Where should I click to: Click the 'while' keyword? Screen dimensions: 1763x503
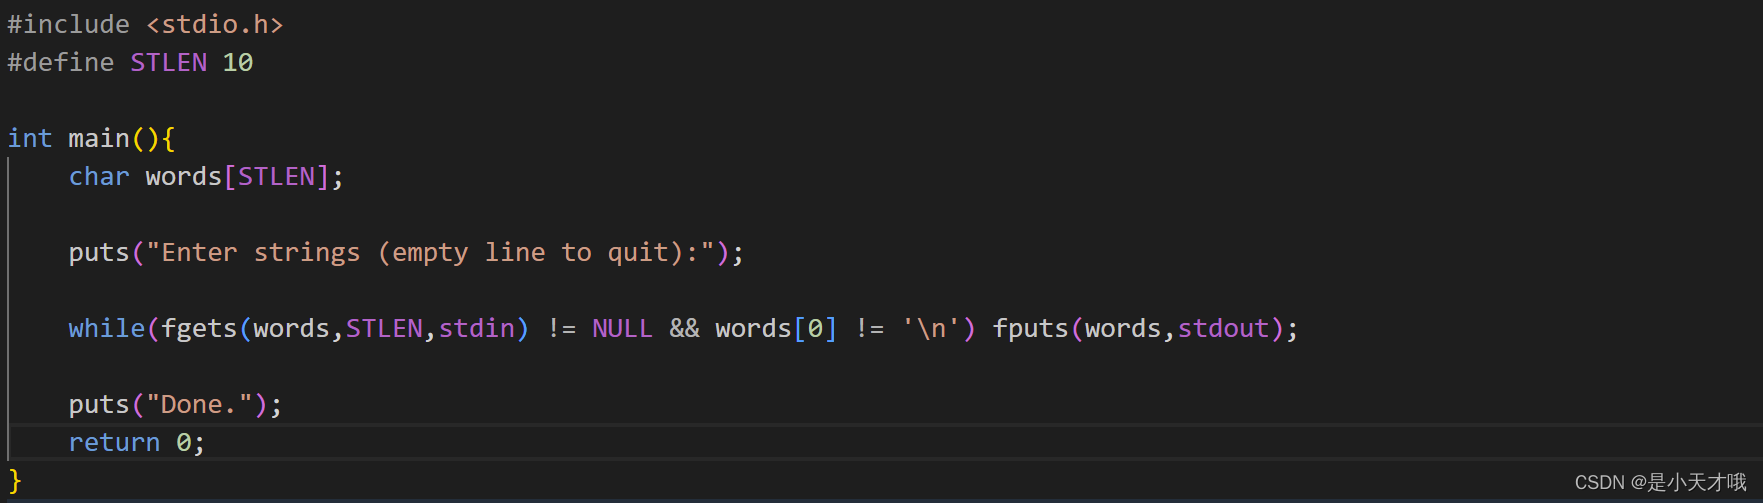107,329
